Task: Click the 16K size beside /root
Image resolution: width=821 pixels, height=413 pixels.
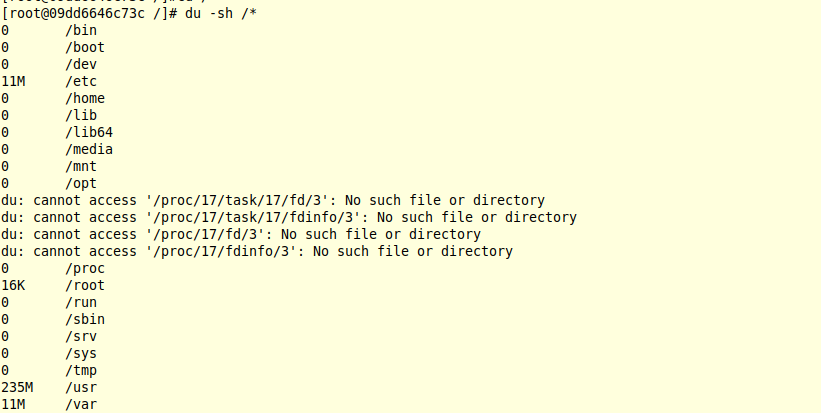Action: point(13,285)
